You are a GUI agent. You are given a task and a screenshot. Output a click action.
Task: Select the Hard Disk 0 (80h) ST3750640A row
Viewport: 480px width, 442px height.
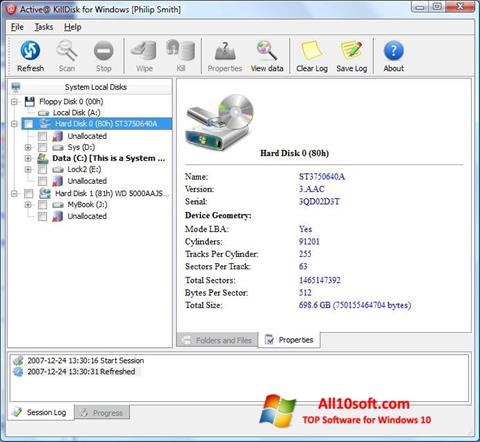click(97, 124)
